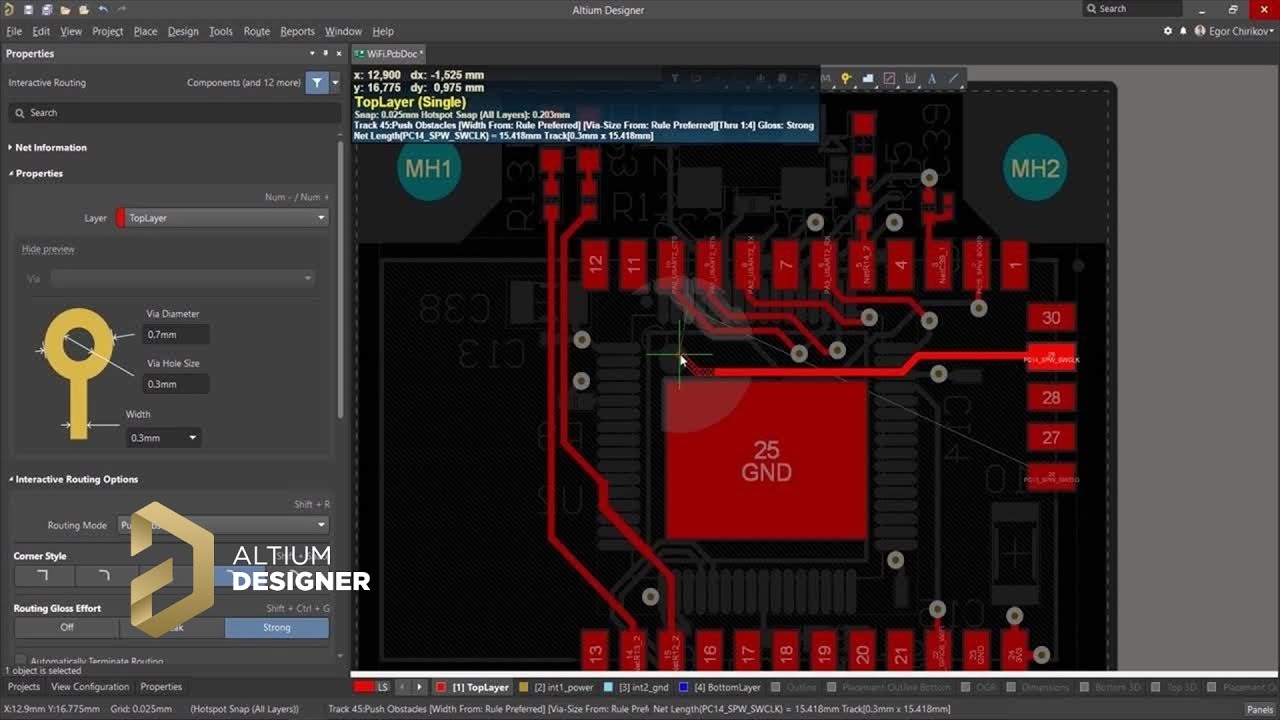Choose the first Corner Style option
Image resolution: width=1280 pixels, height=720 pixels.
42,576
